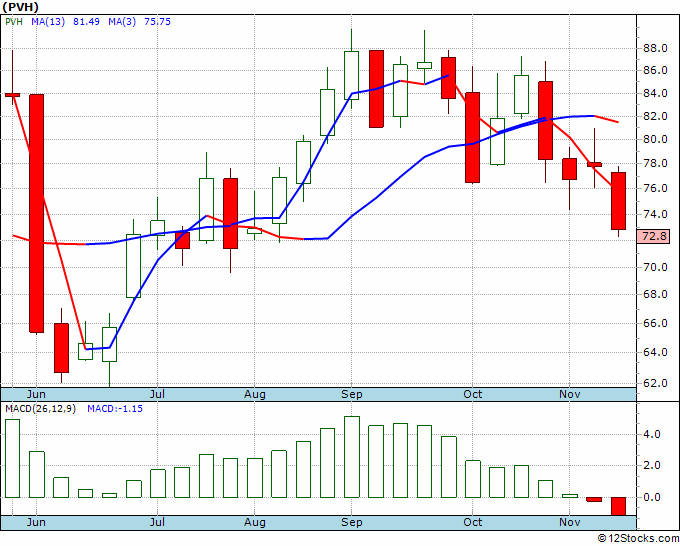
Task: Click the 0.0 MACD axis label
Action: [652, 497]
